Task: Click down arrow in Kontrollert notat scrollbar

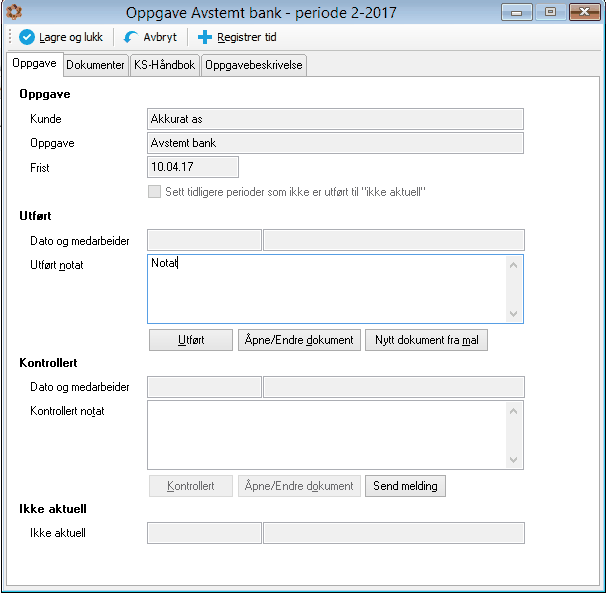Action: pos(514,460)
